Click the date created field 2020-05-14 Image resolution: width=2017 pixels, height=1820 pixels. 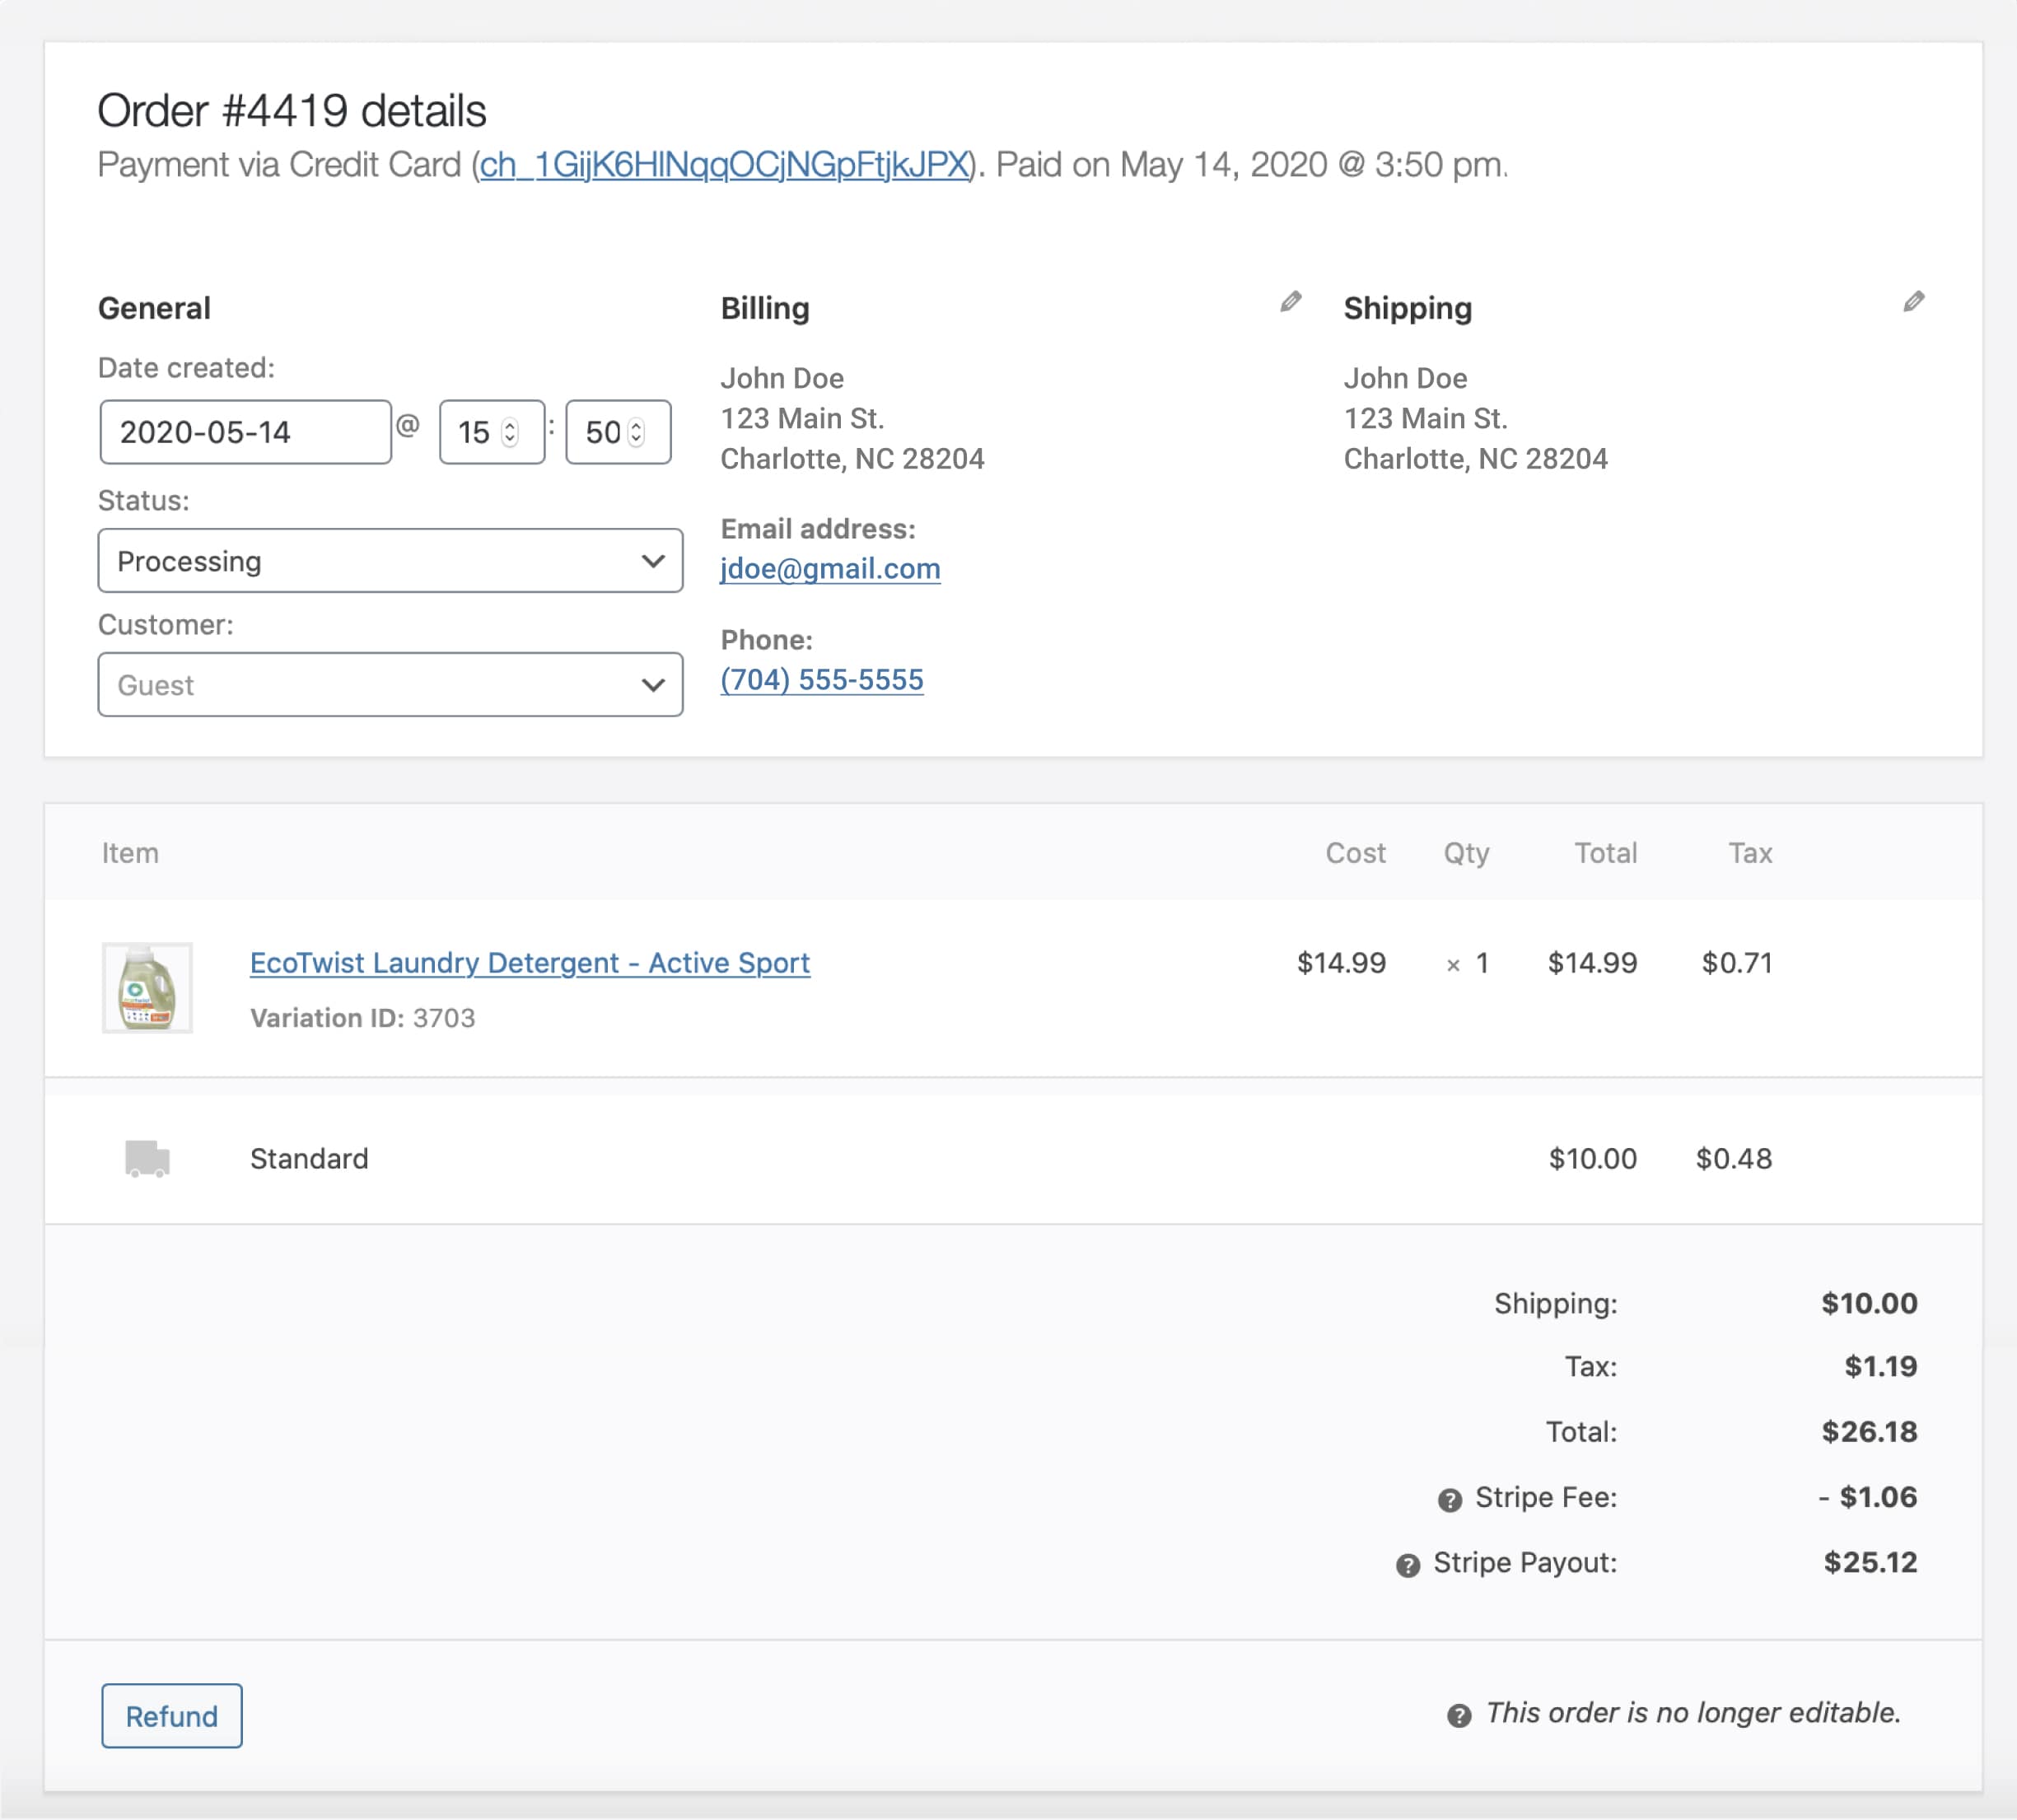pyautogui.click(x=245, y=432)
